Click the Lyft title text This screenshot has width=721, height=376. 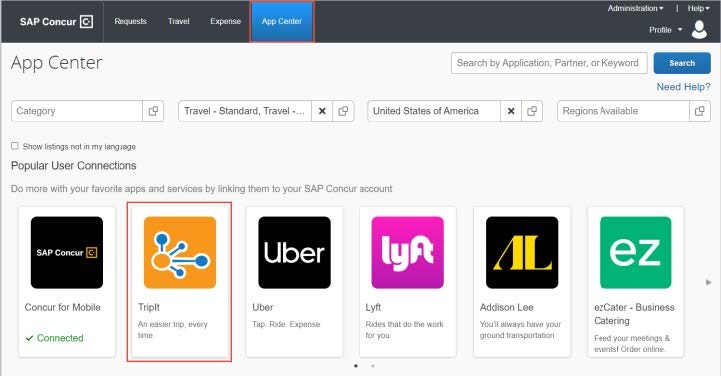373,307
